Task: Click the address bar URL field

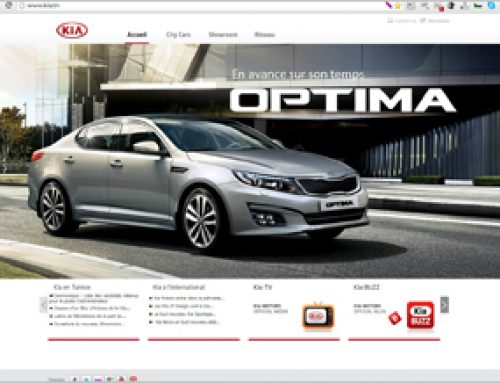Action: [x=200, y=6]
